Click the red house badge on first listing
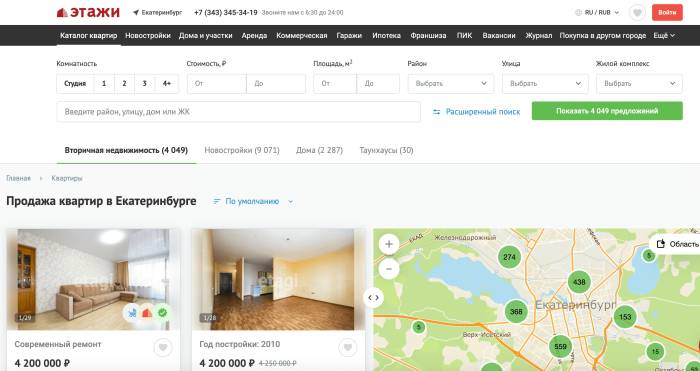 (x=147, y=313)
